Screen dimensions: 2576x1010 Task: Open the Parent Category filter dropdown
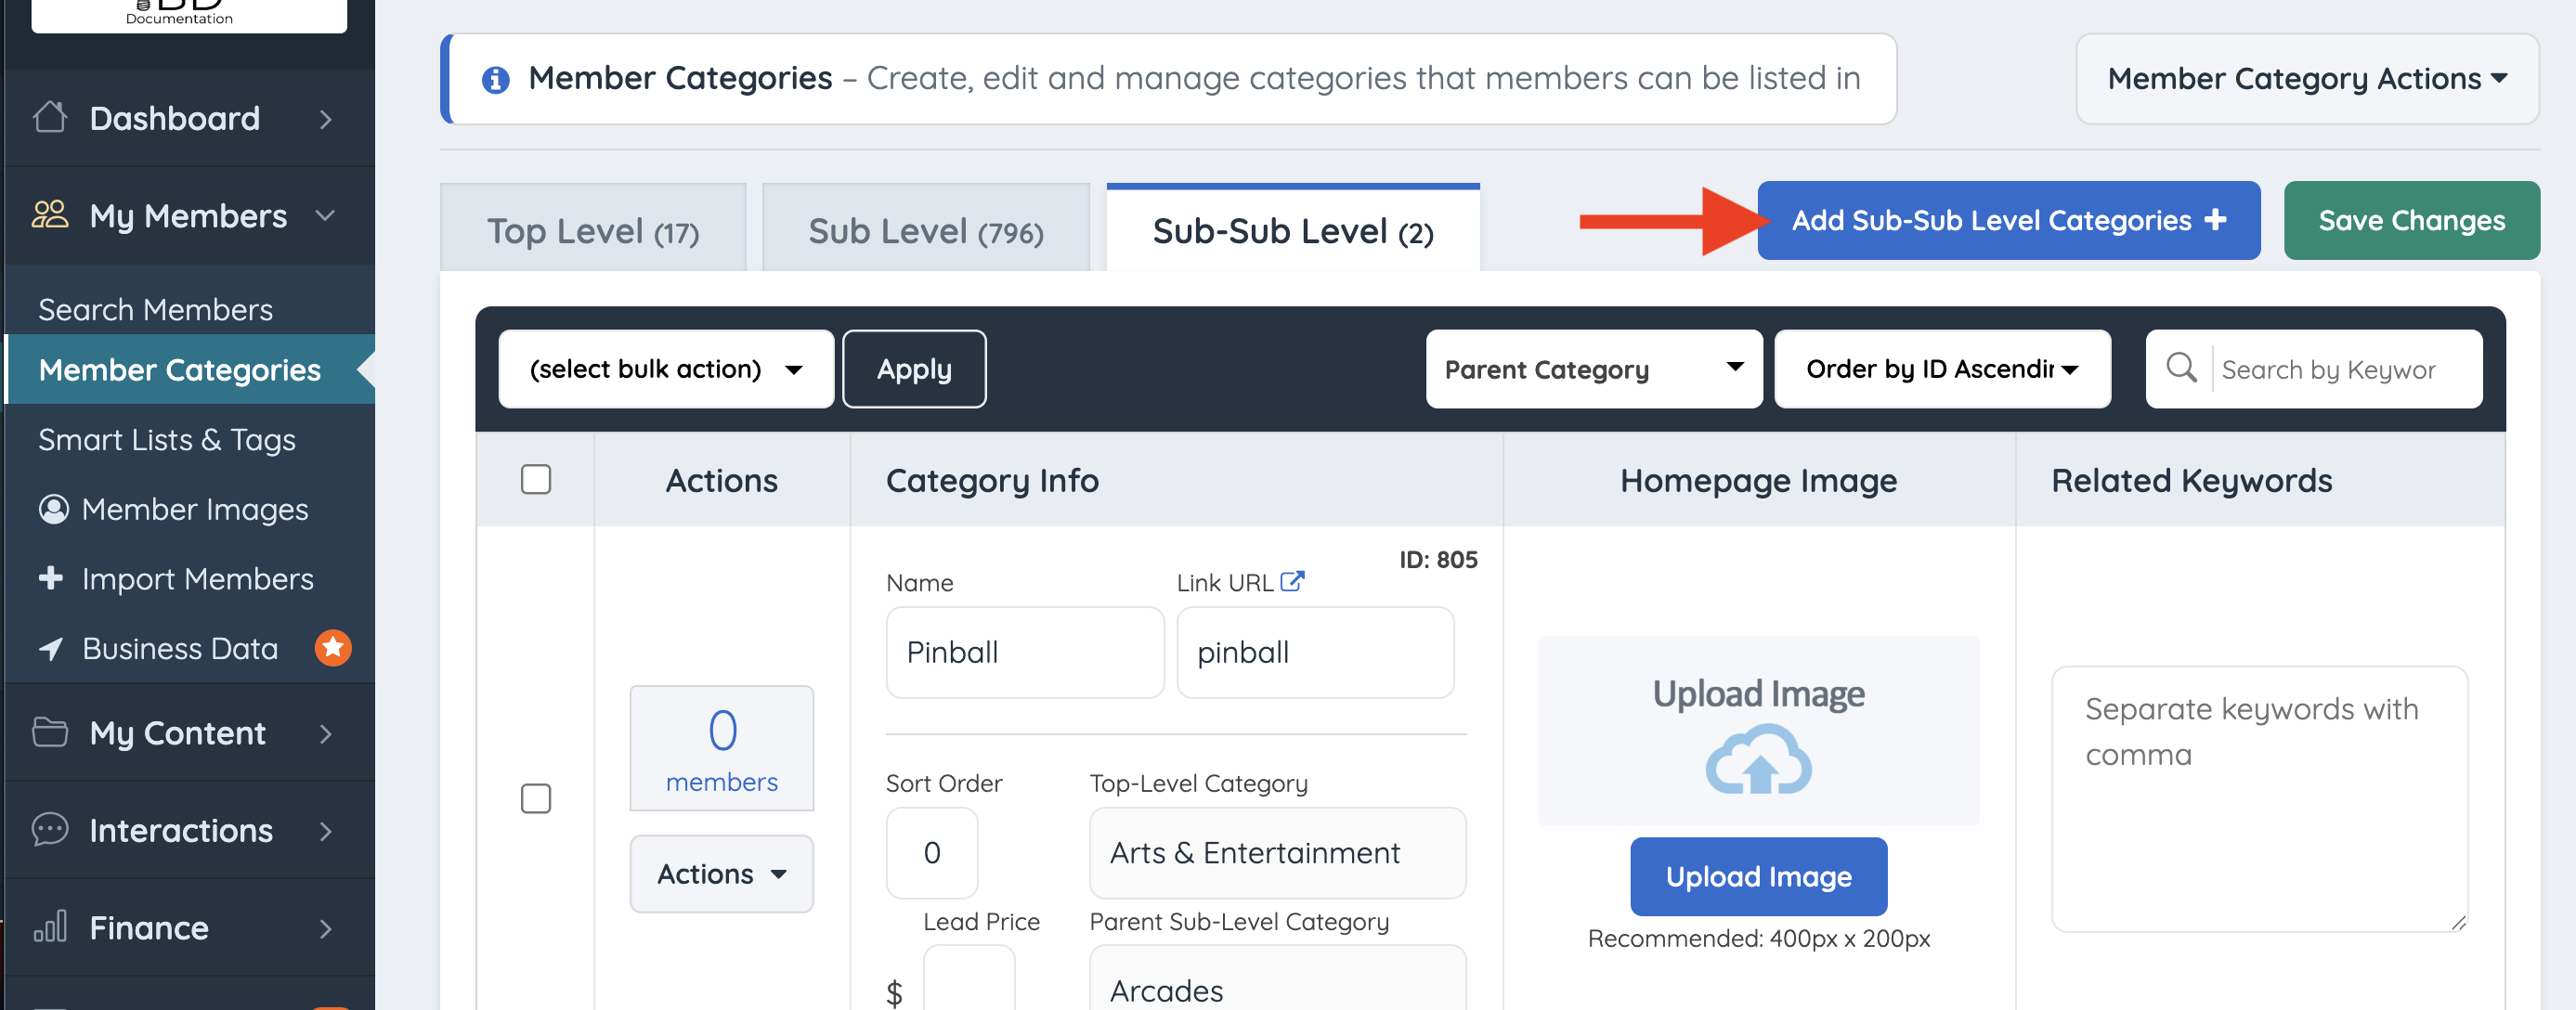click(x=1593, y=369)
